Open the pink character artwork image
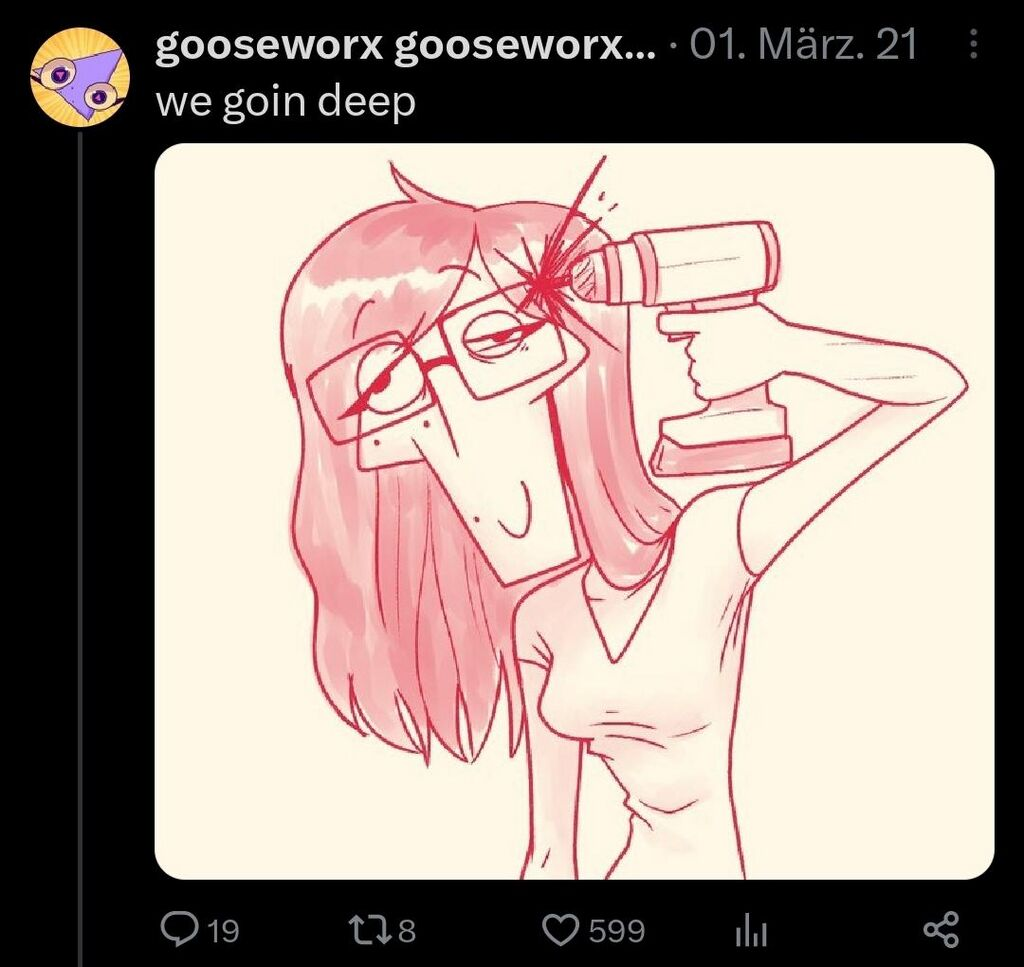The width and height of the screenshot is (1024, 967). click(x=574, y=511)
